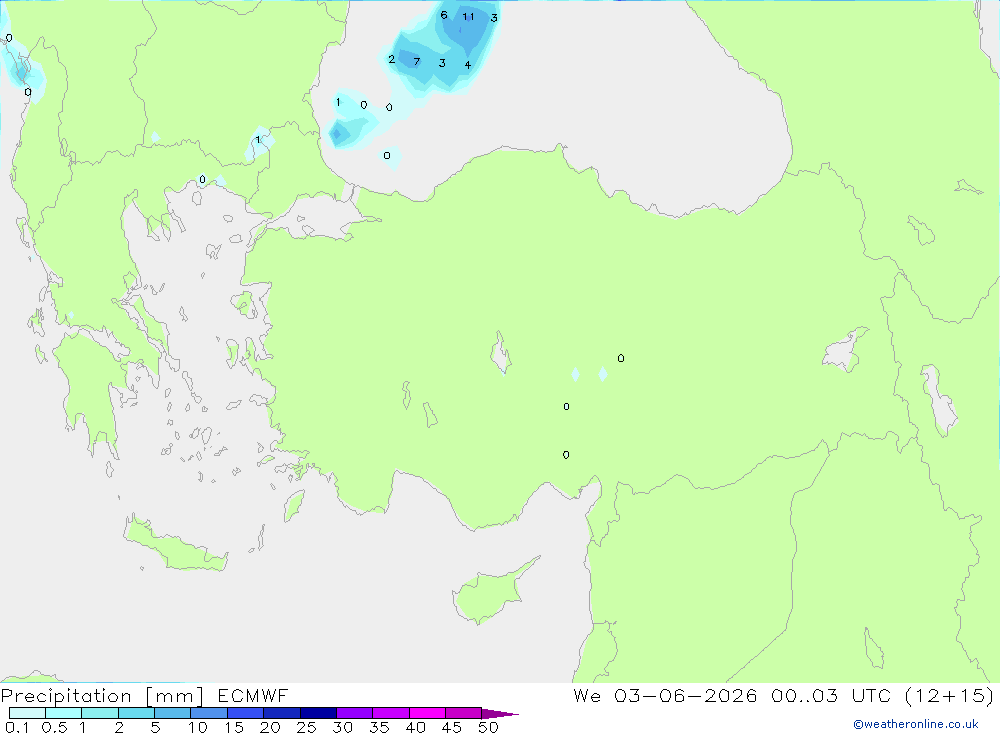Click the '4' precipitation value on map
Image resolution: width=1000 pixels, height=733 pixels.
coord(467,64)
